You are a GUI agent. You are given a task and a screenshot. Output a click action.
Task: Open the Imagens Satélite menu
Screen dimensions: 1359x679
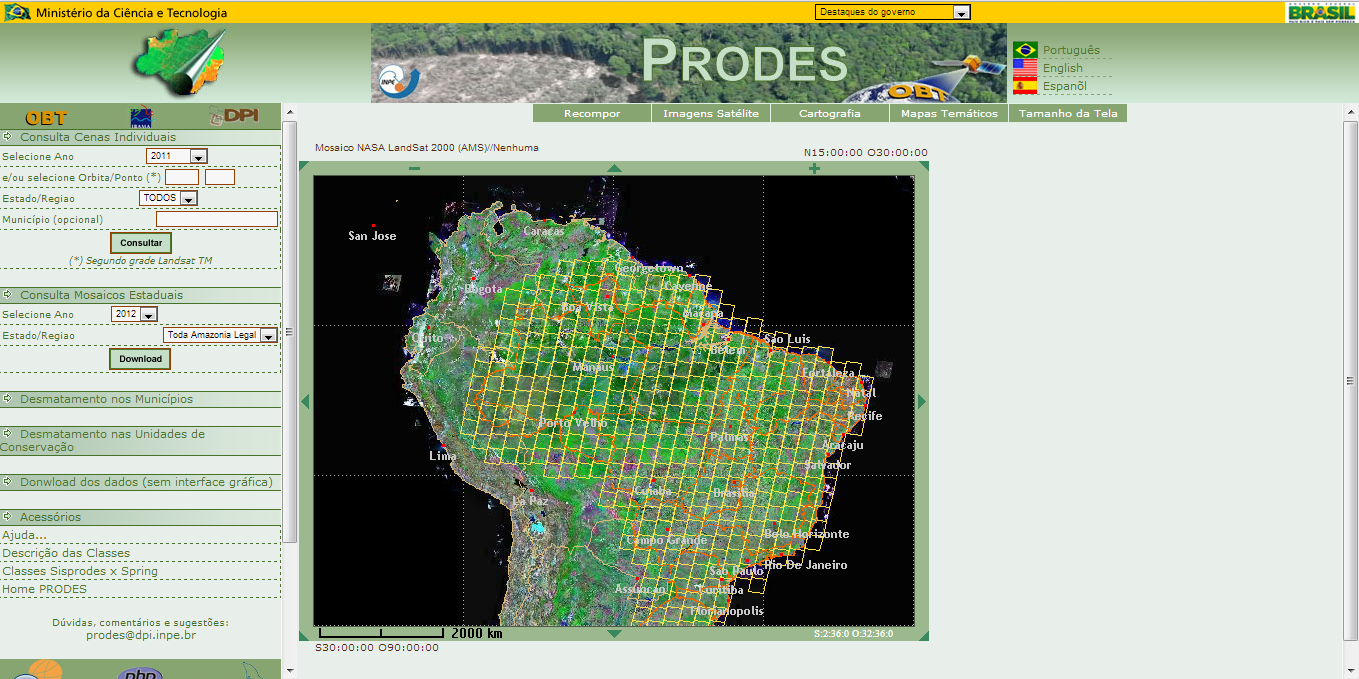pos(711,113)
